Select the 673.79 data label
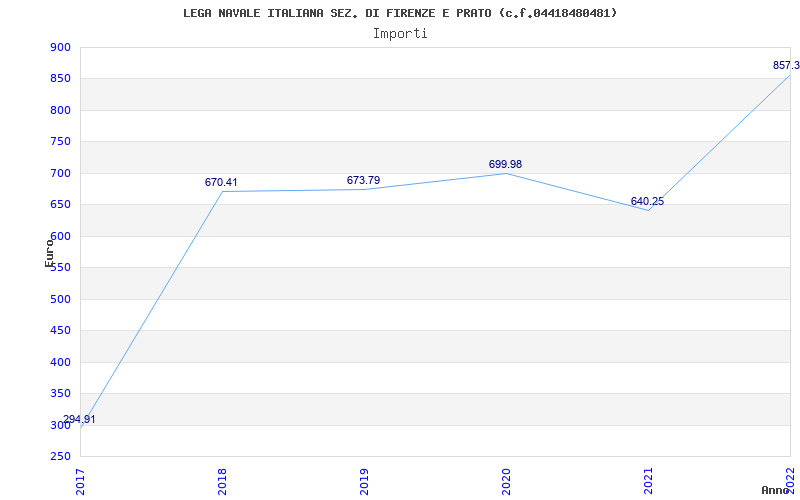The width and height of the screenshot is (800, 500). click(x=363, y=180)
